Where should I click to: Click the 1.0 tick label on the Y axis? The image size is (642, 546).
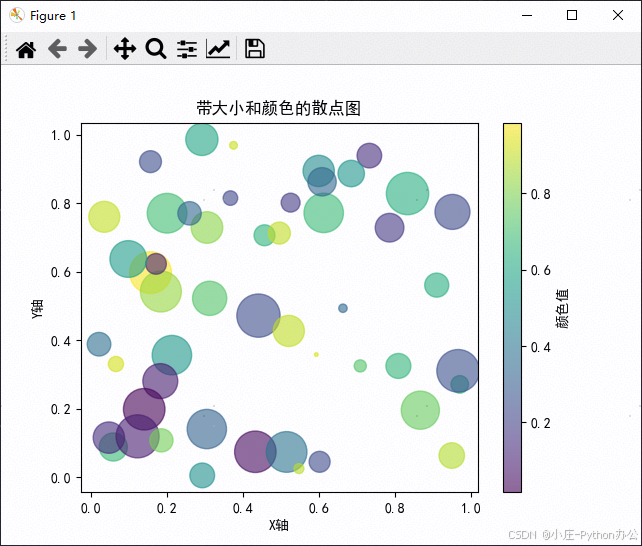click(x=61, y=135)
